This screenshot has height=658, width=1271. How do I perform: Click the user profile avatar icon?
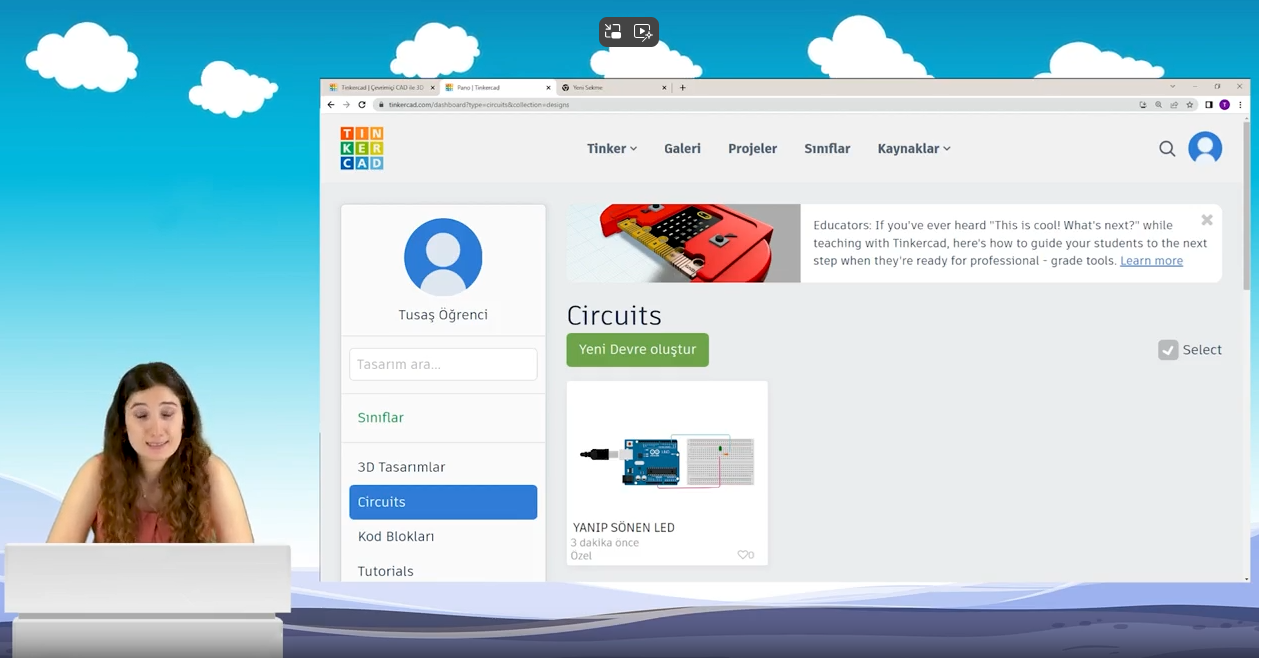(1205, 148)
